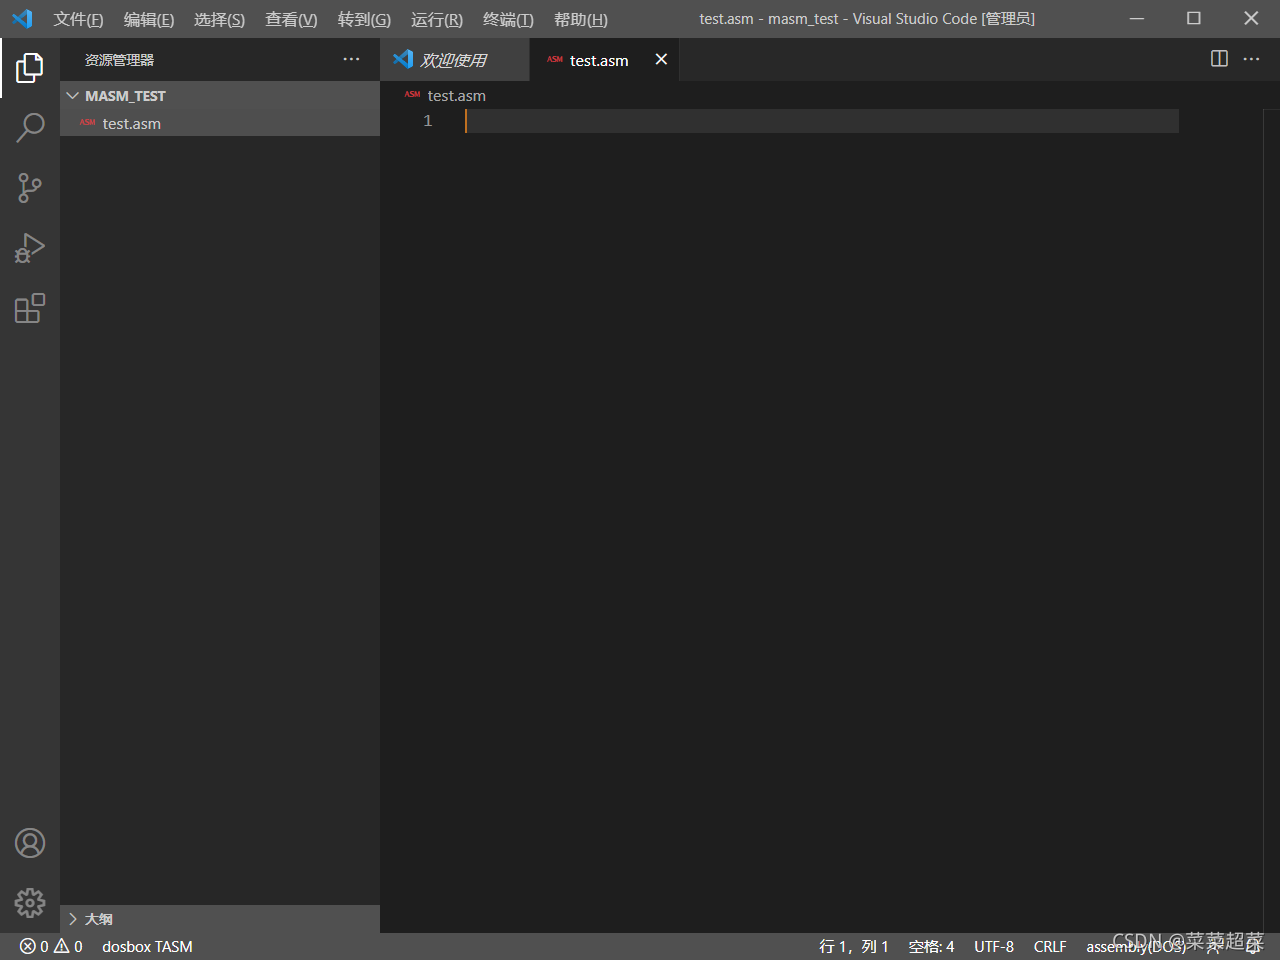Click the 资源管理器 panel title

119,60
